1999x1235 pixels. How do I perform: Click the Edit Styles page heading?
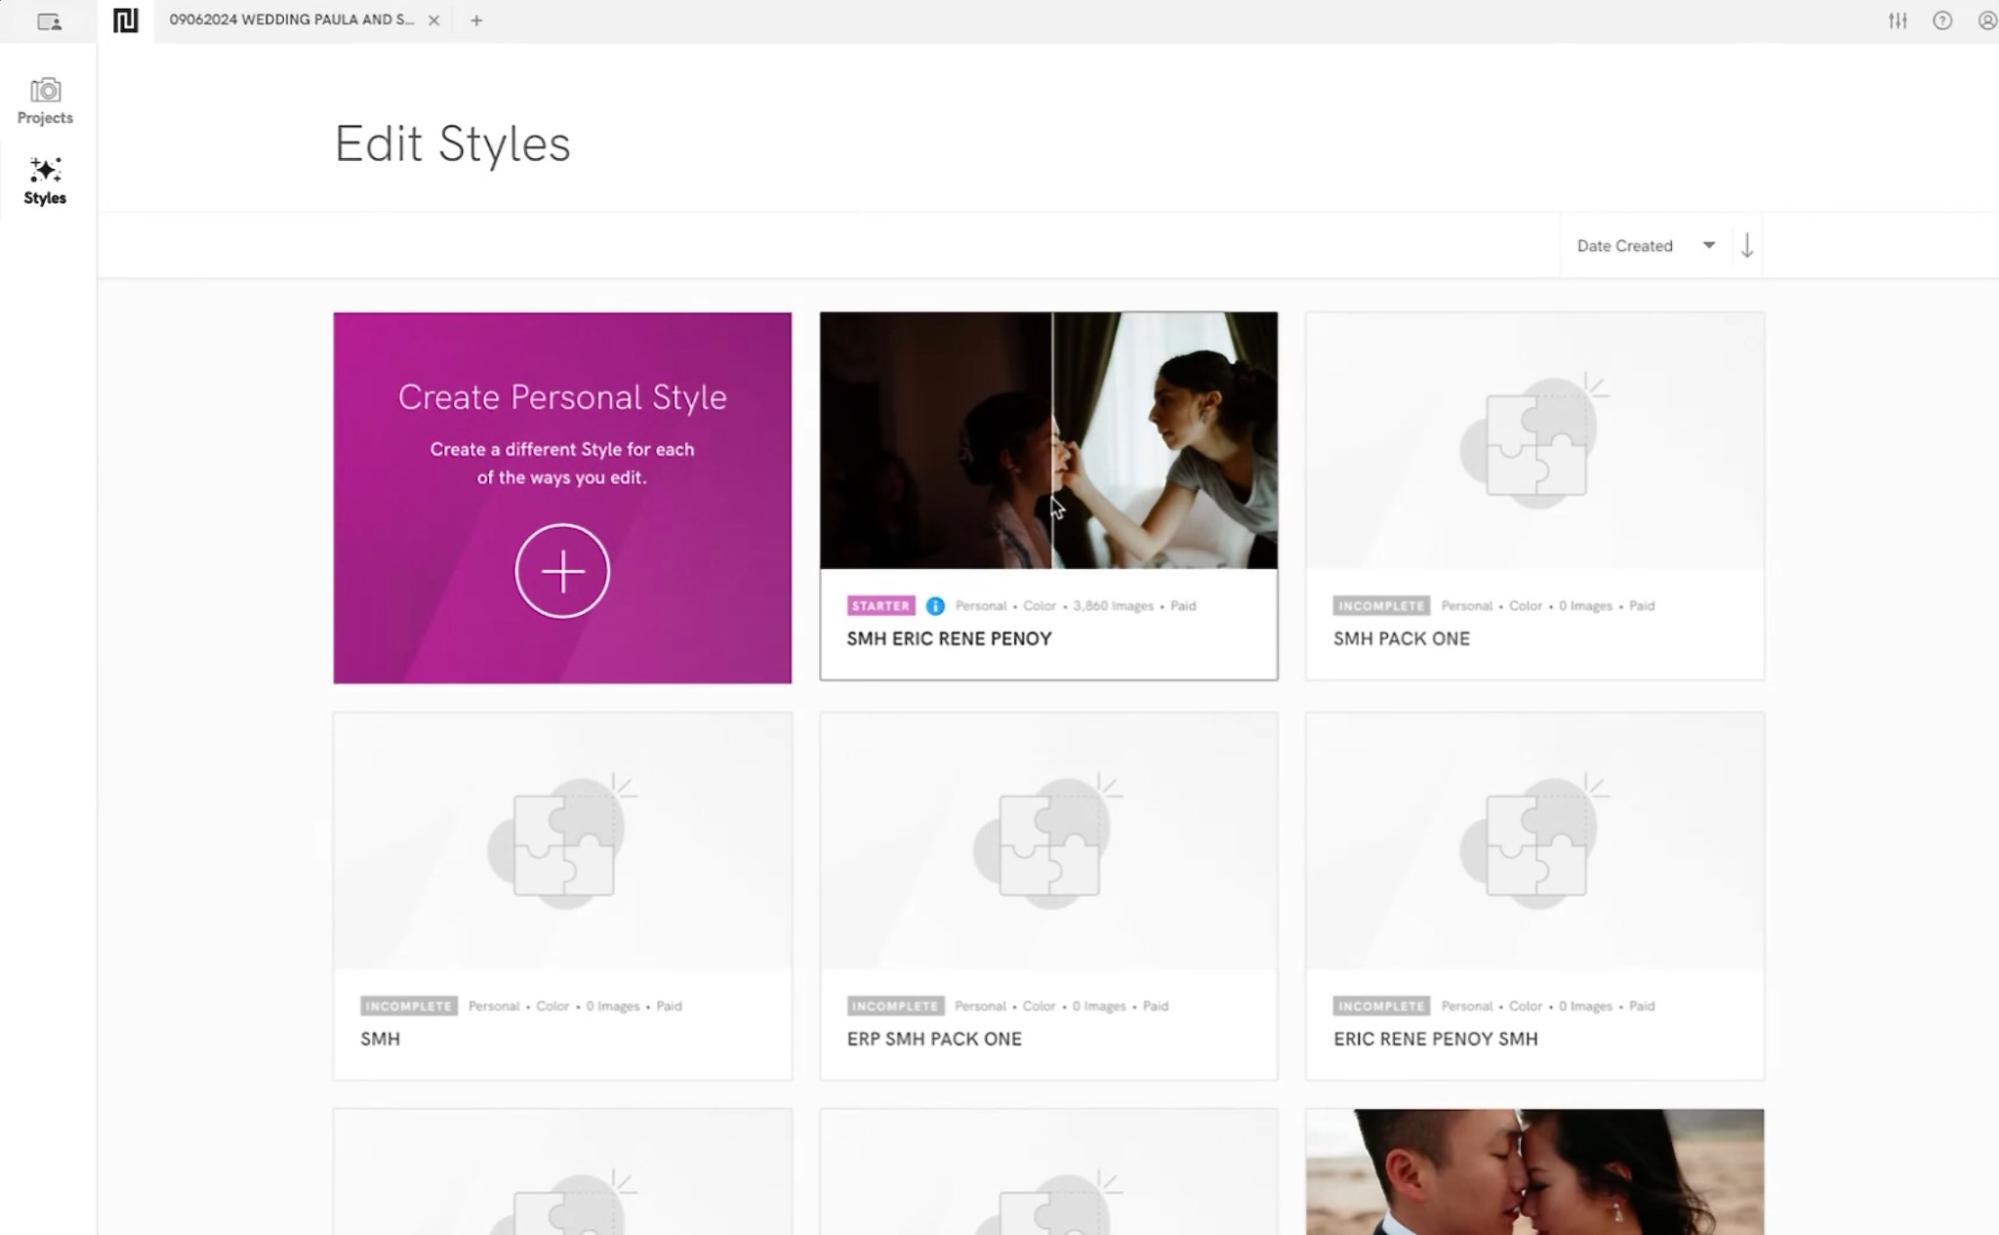[x=452, y=144]
